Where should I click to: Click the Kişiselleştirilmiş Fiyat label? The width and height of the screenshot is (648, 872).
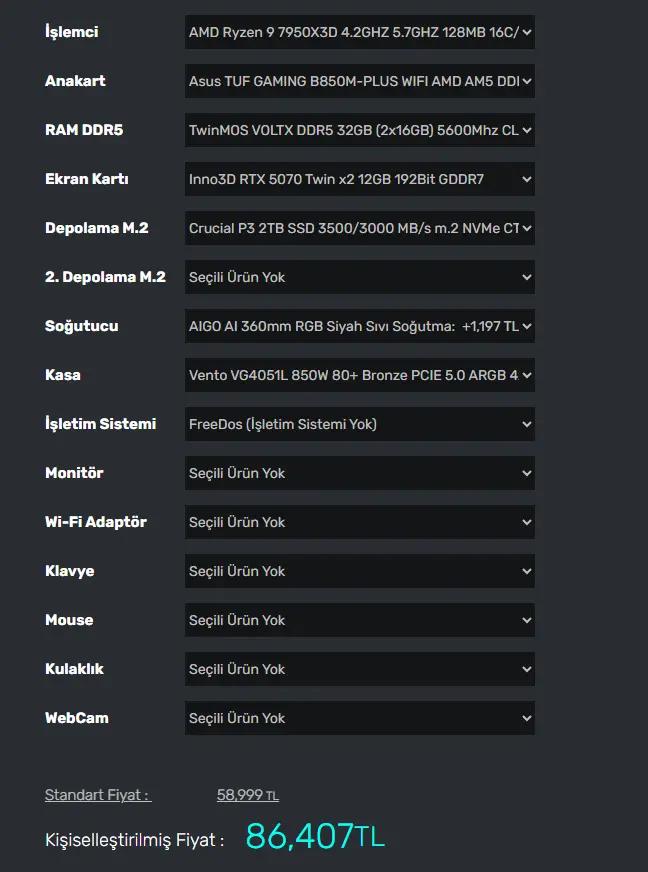tap(134, 840)
